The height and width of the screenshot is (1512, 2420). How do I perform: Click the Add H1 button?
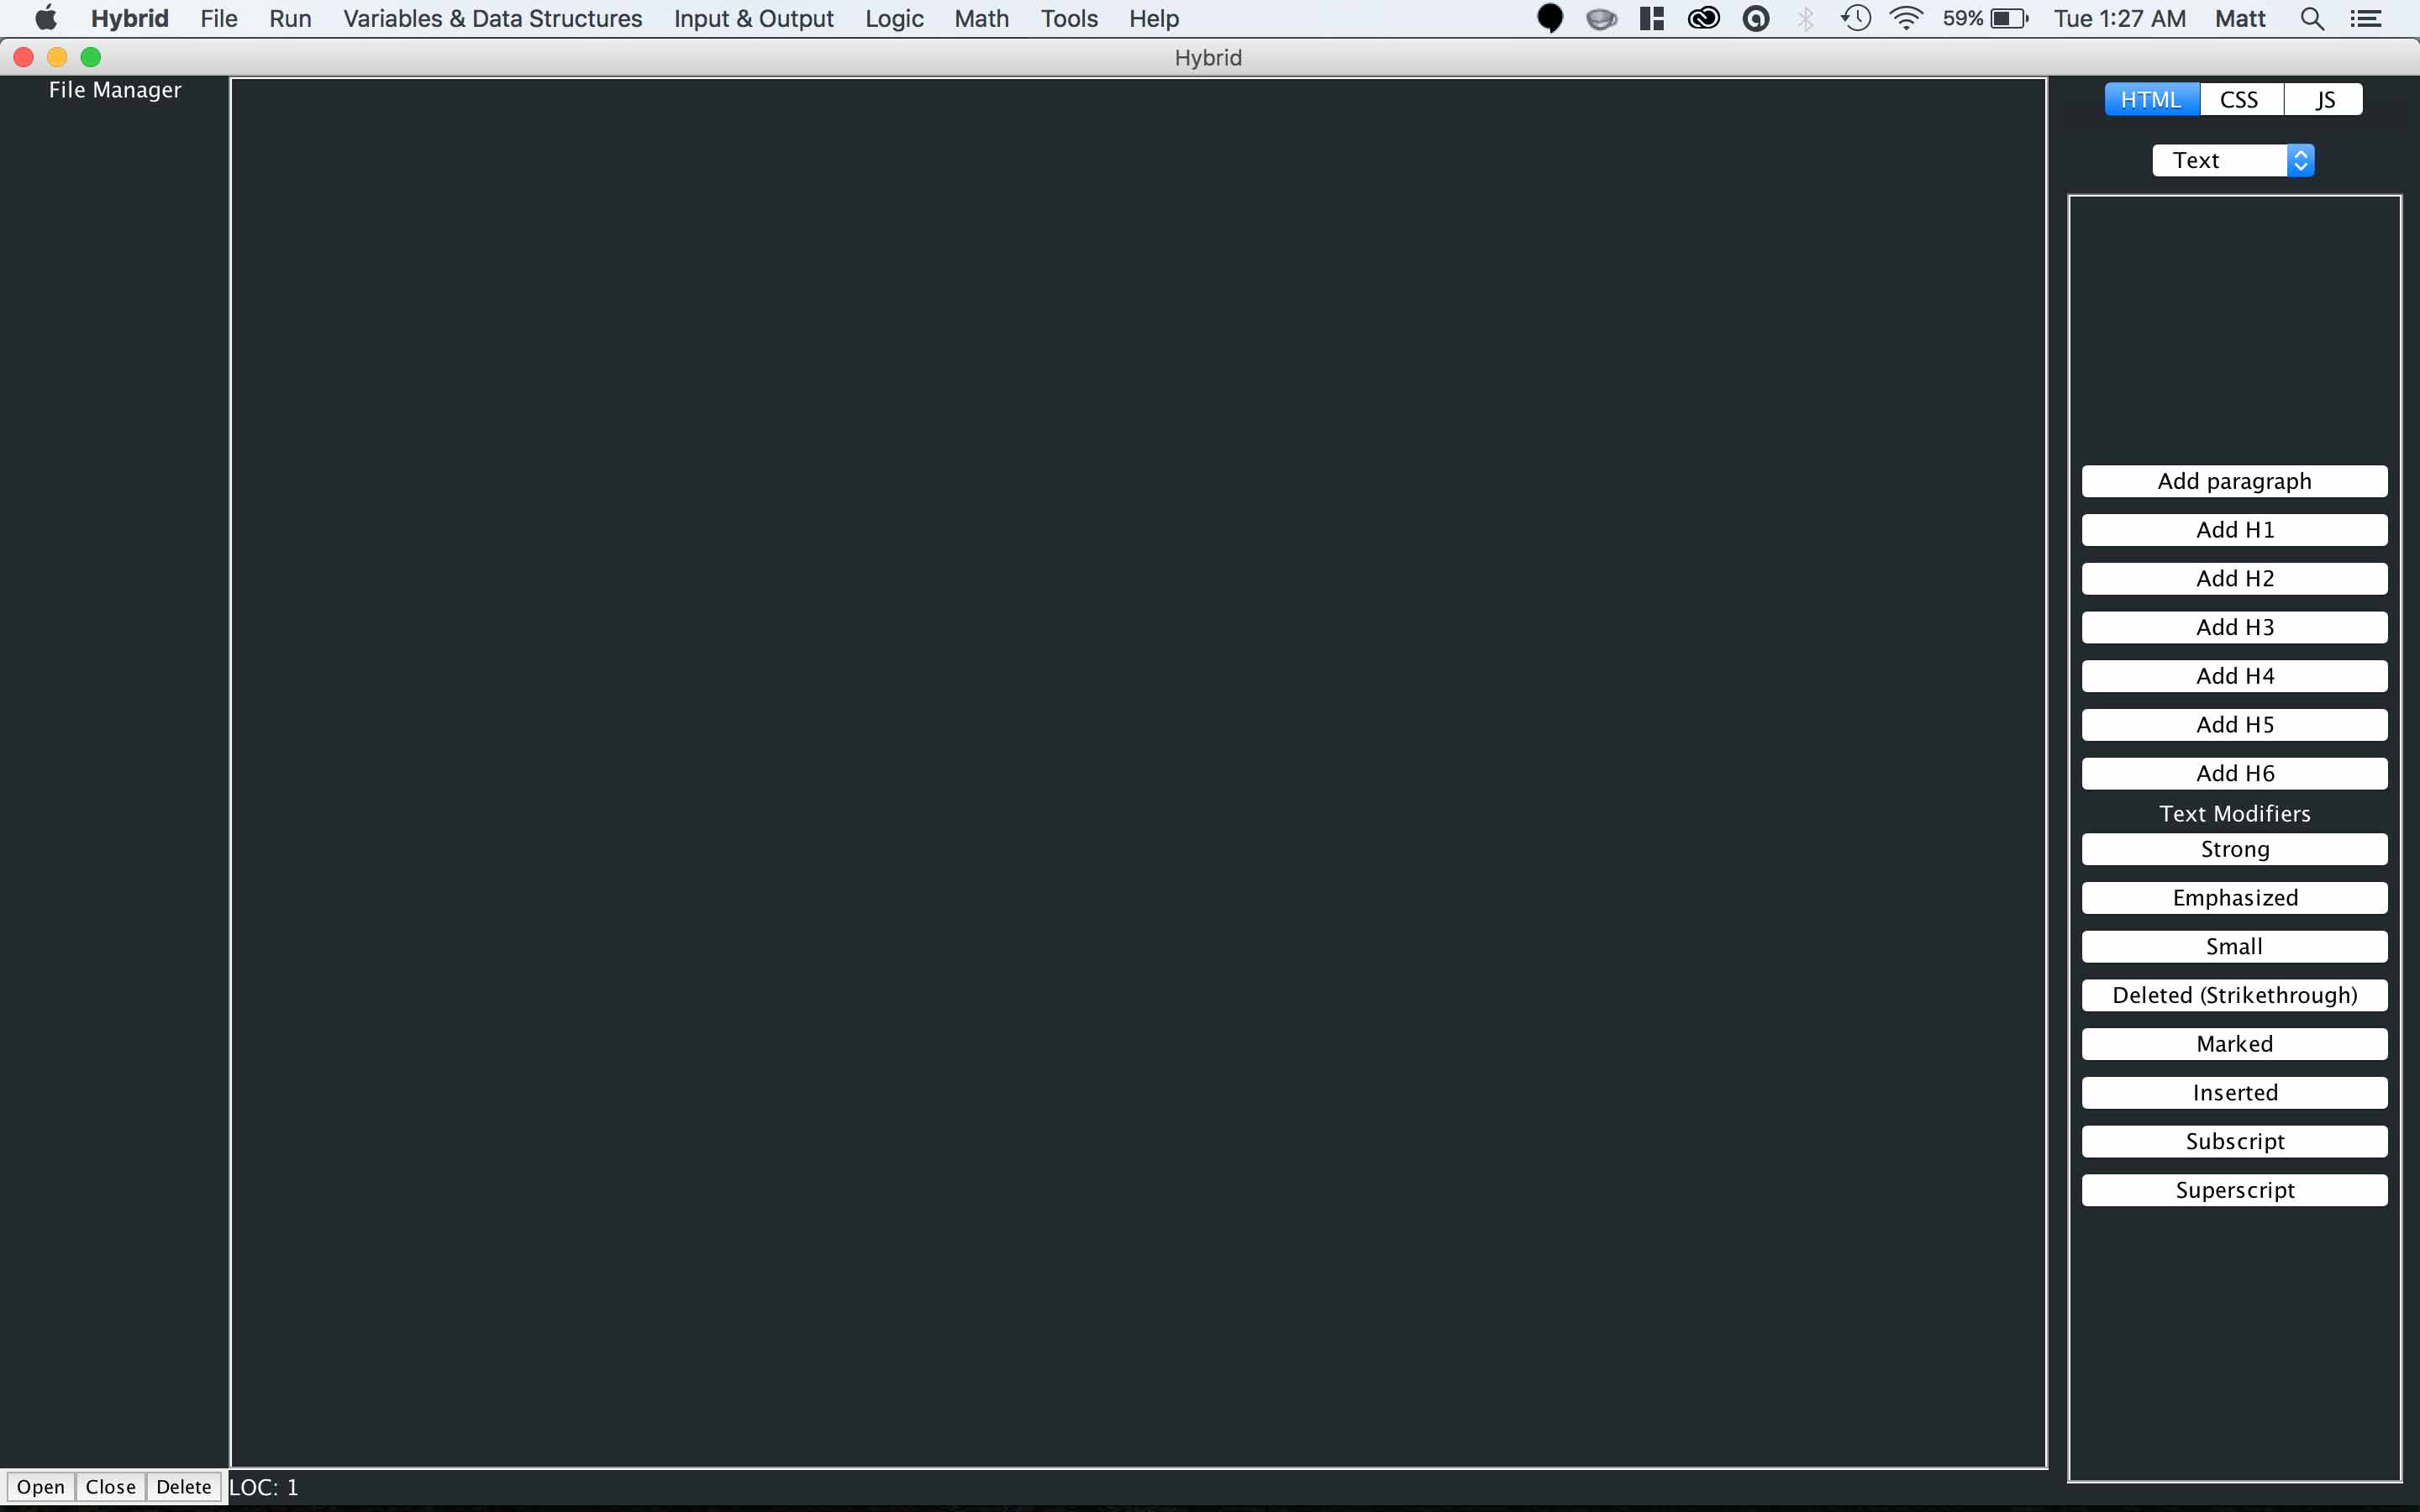click(2234, 530)
